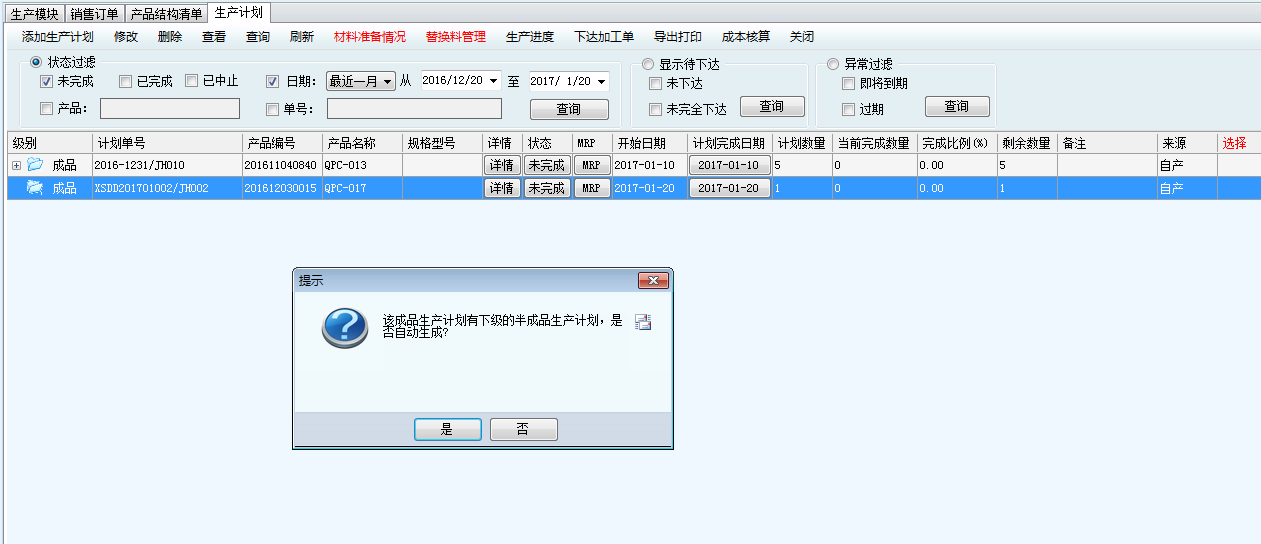This screenshot has height=544, width=1261.
Task: Select the 异常过滤 radio button
Action: tap(833, 64)
